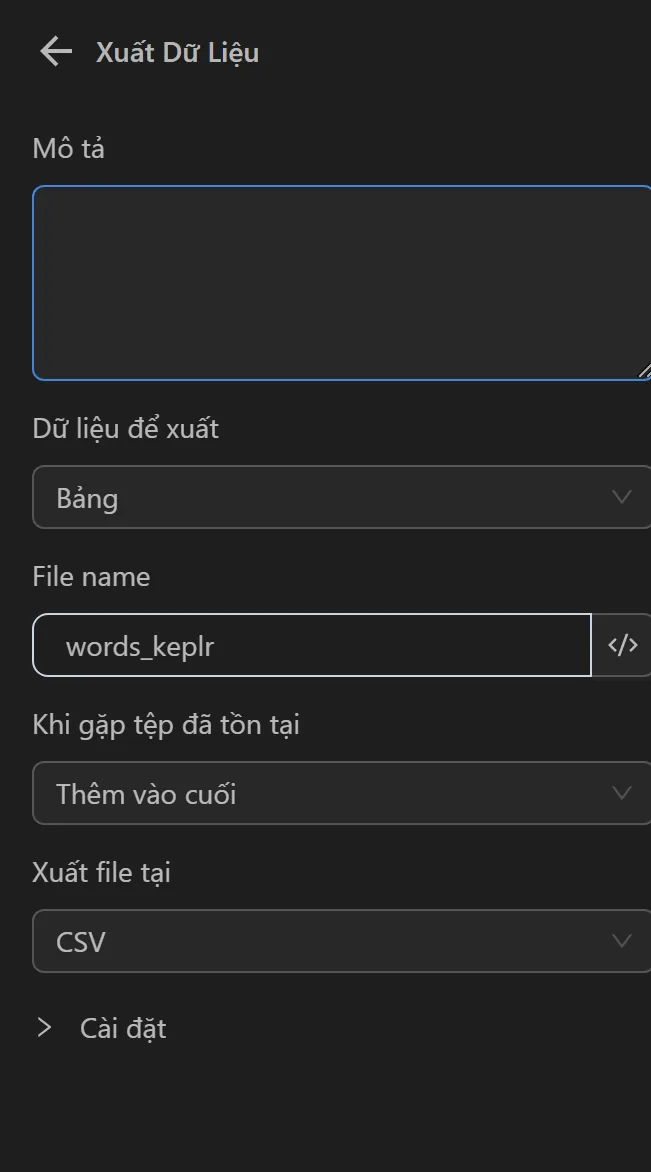
Task: Click the Xuất Dữ Liệu panel title
Action: click(177, 52)
